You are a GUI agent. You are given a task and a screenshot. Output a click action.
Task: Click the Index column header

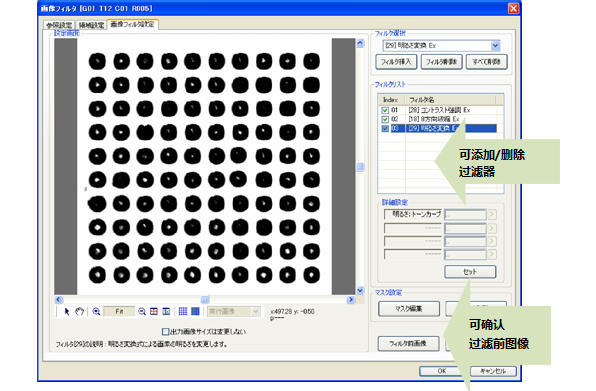392,100
